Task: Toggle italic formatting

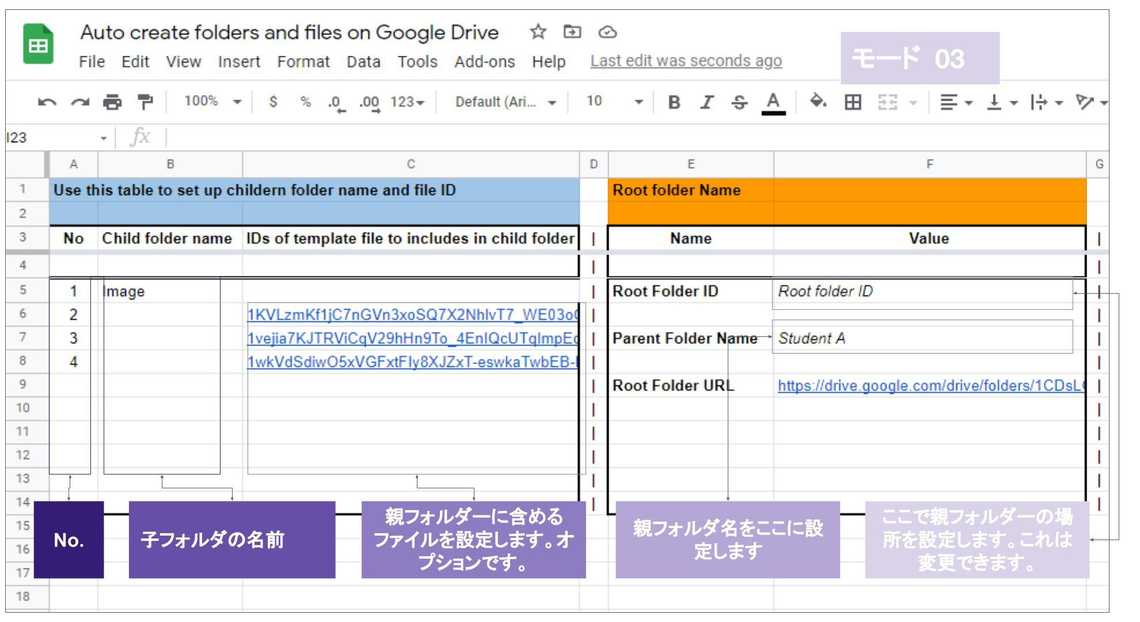Action: [x=707, y=102]
